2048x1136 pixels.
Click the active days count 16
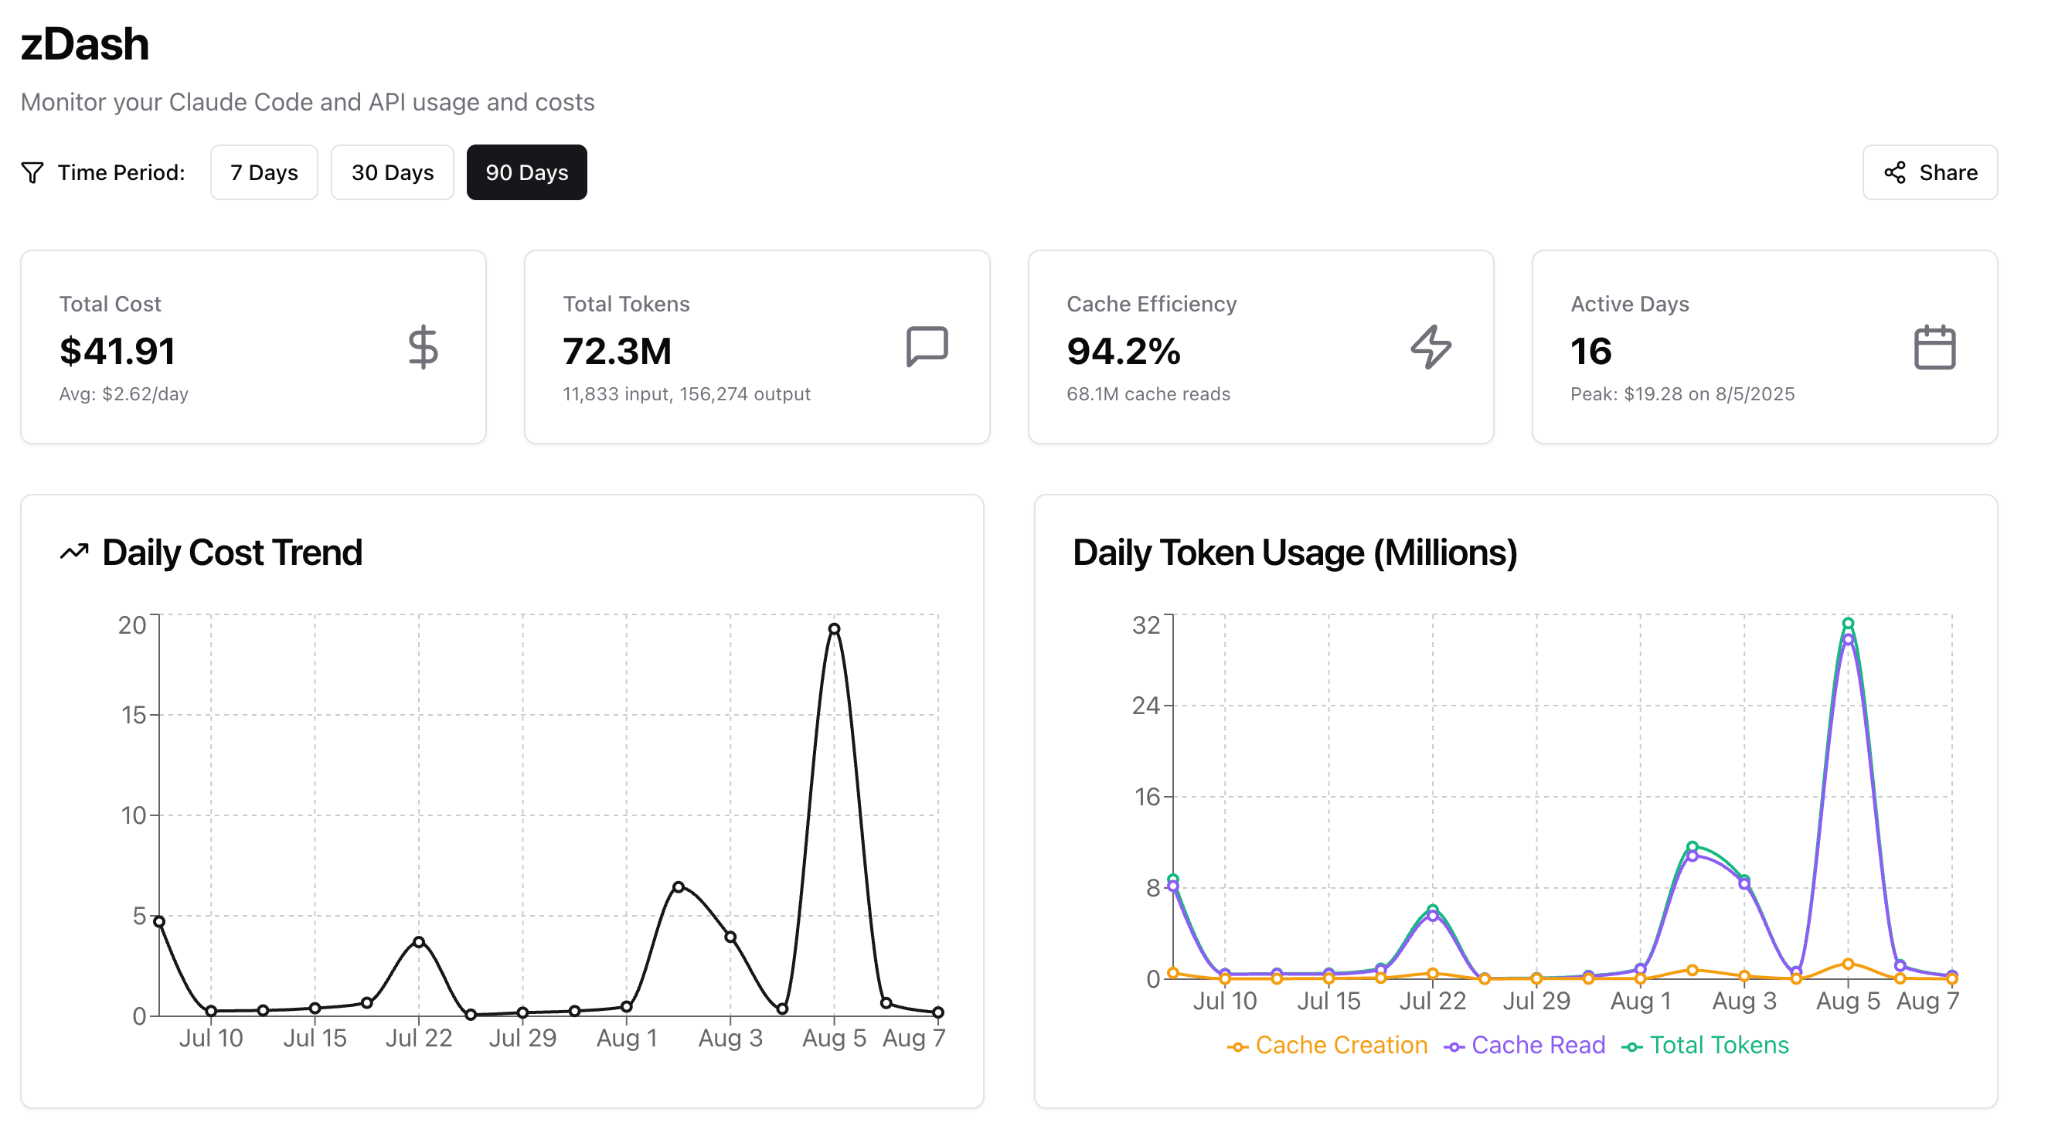pos(1591,351)
